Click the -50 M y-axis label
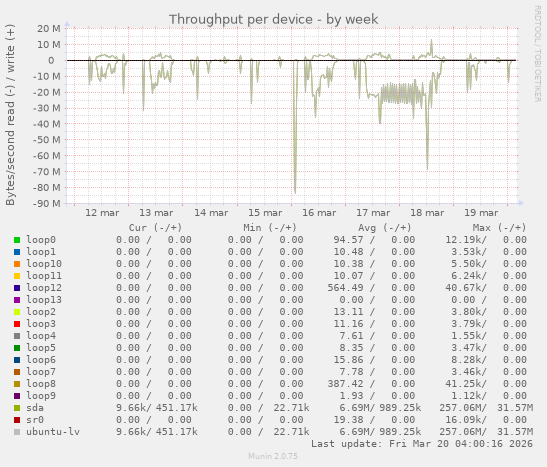 pyautogui.click(x=47, y=140)
